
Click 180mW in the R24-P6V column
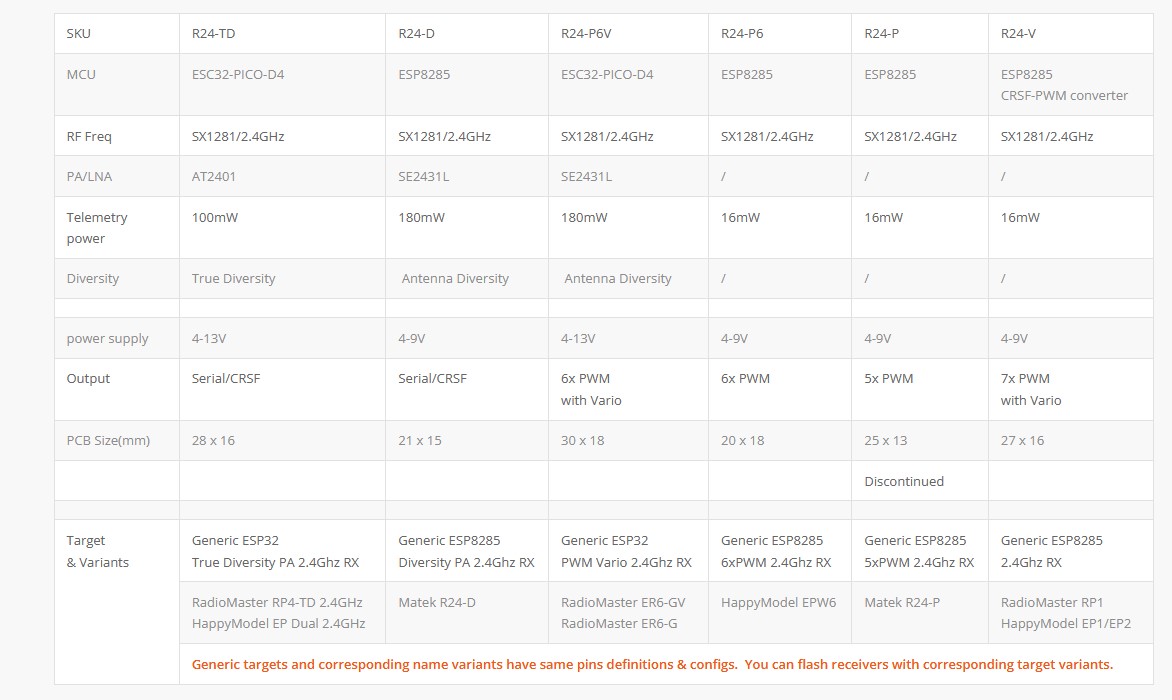584,218
